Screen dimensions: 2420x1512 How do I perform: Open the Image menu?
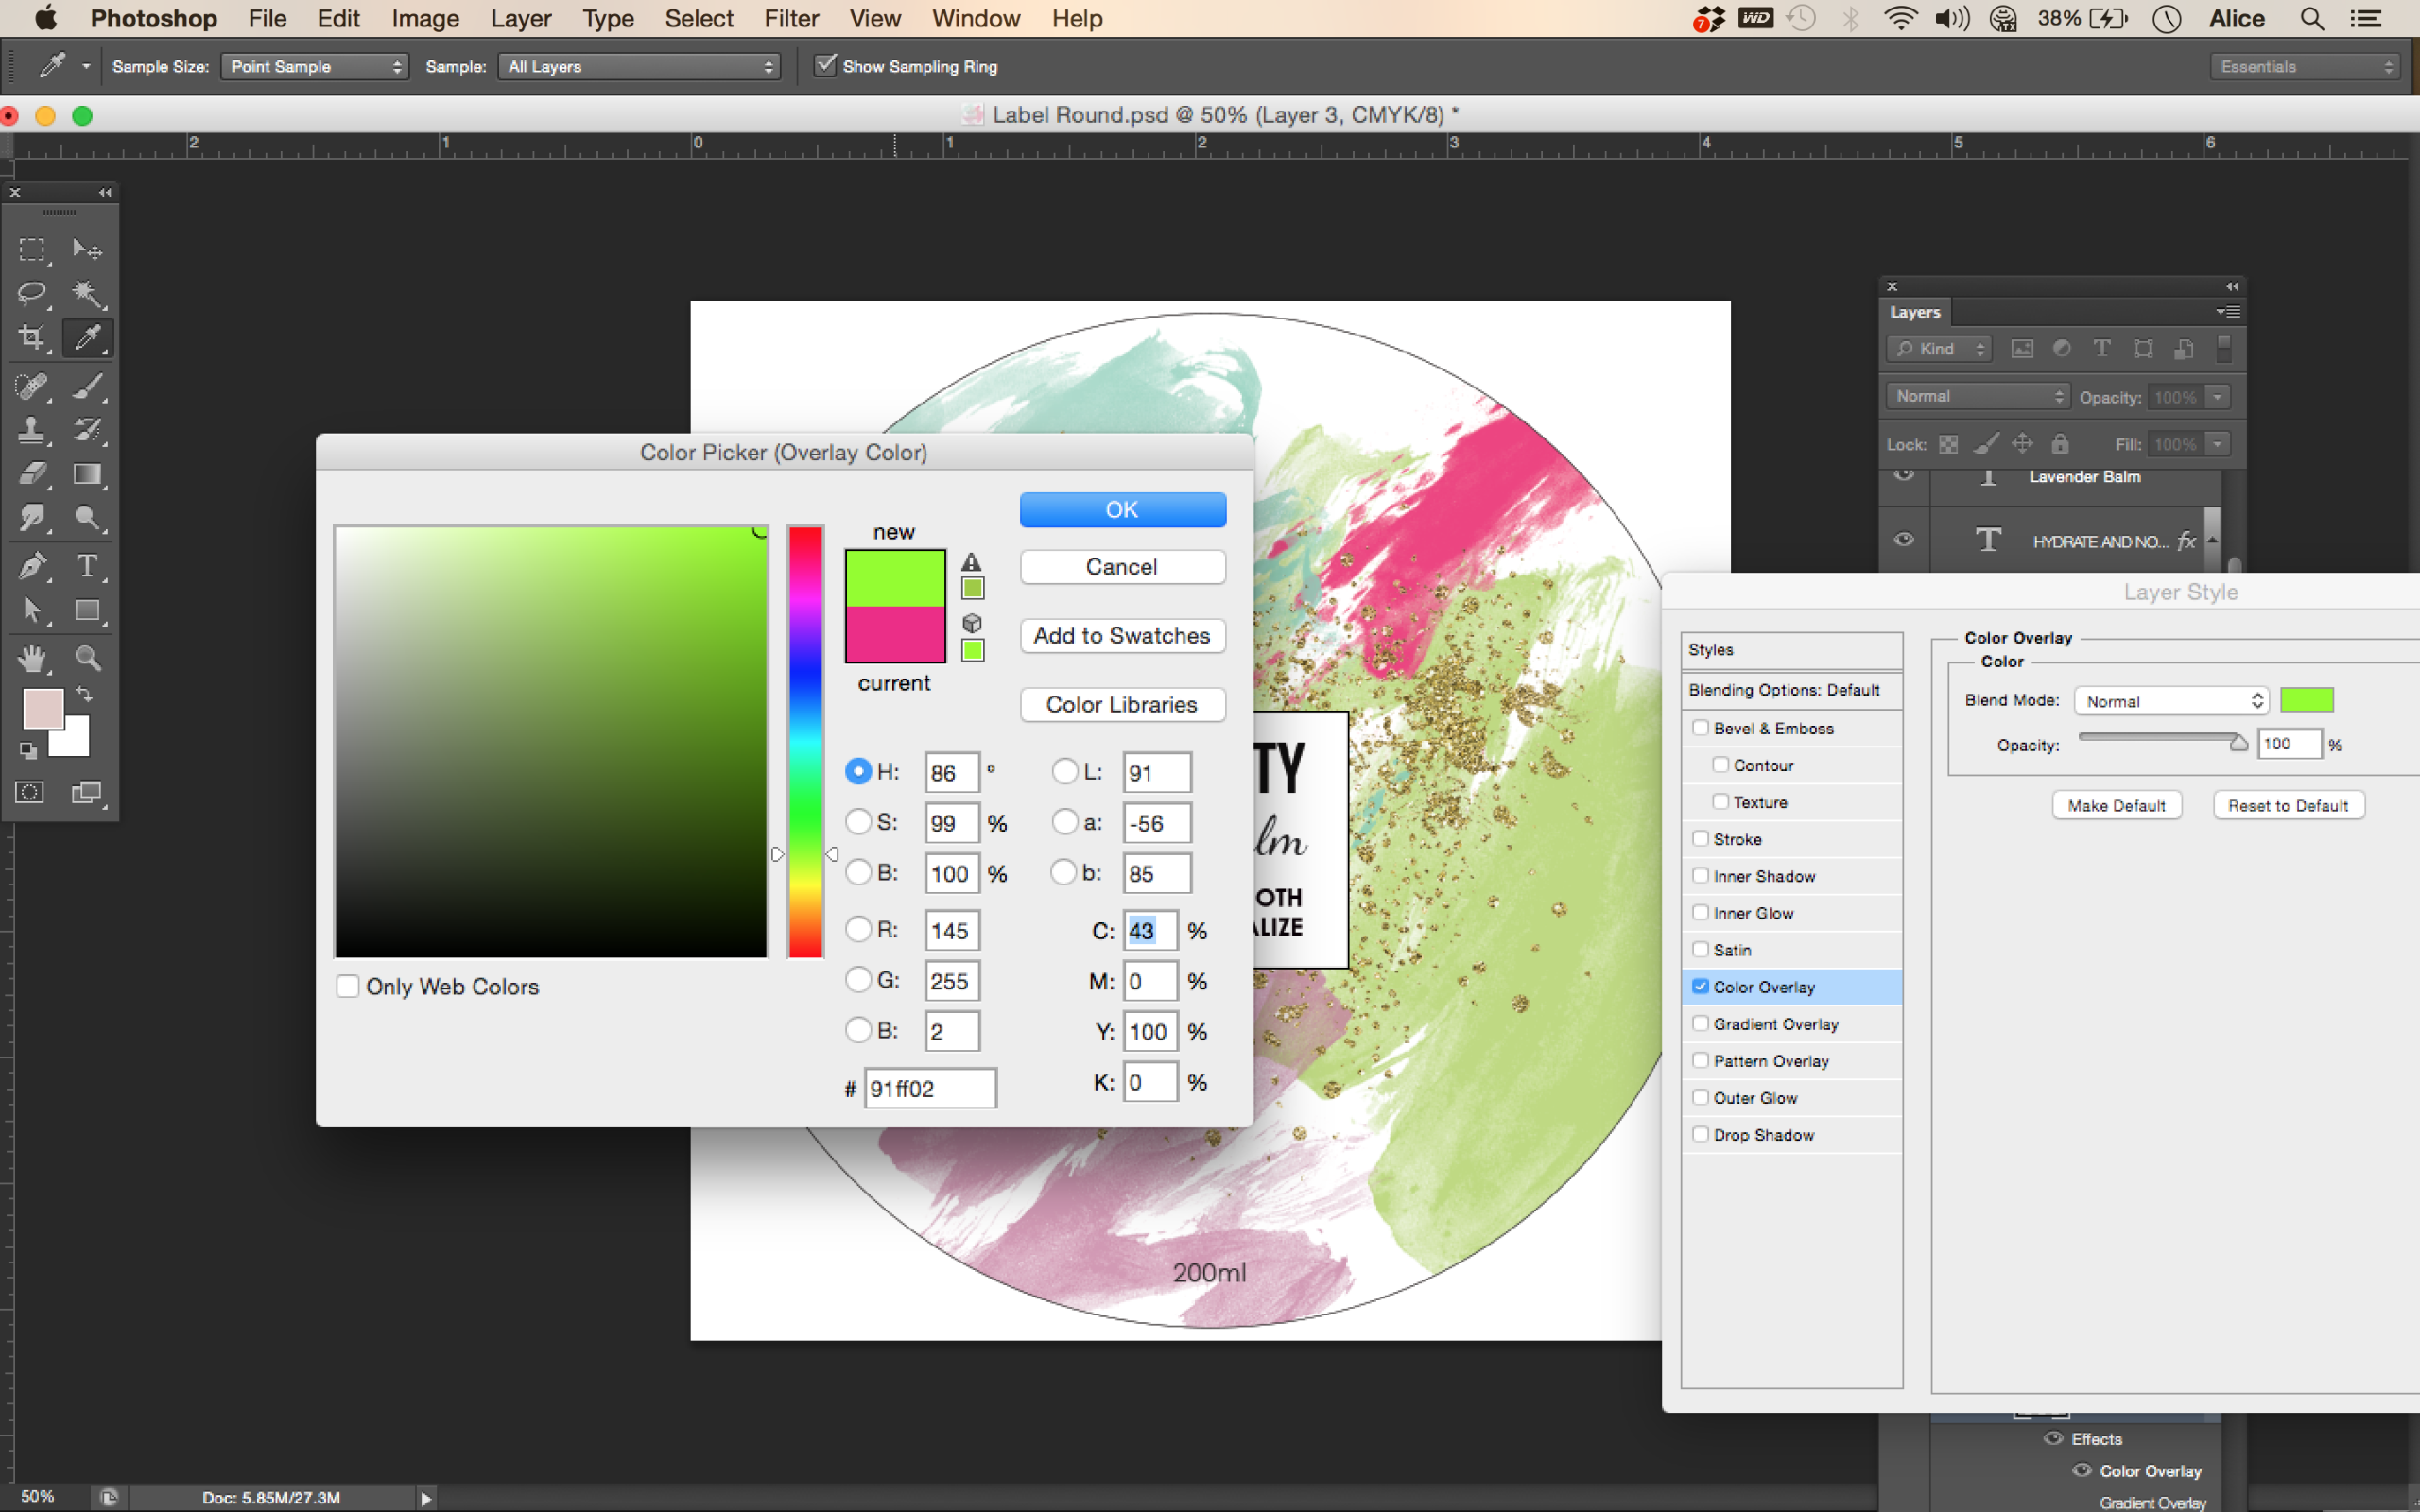tap(425, 18)
